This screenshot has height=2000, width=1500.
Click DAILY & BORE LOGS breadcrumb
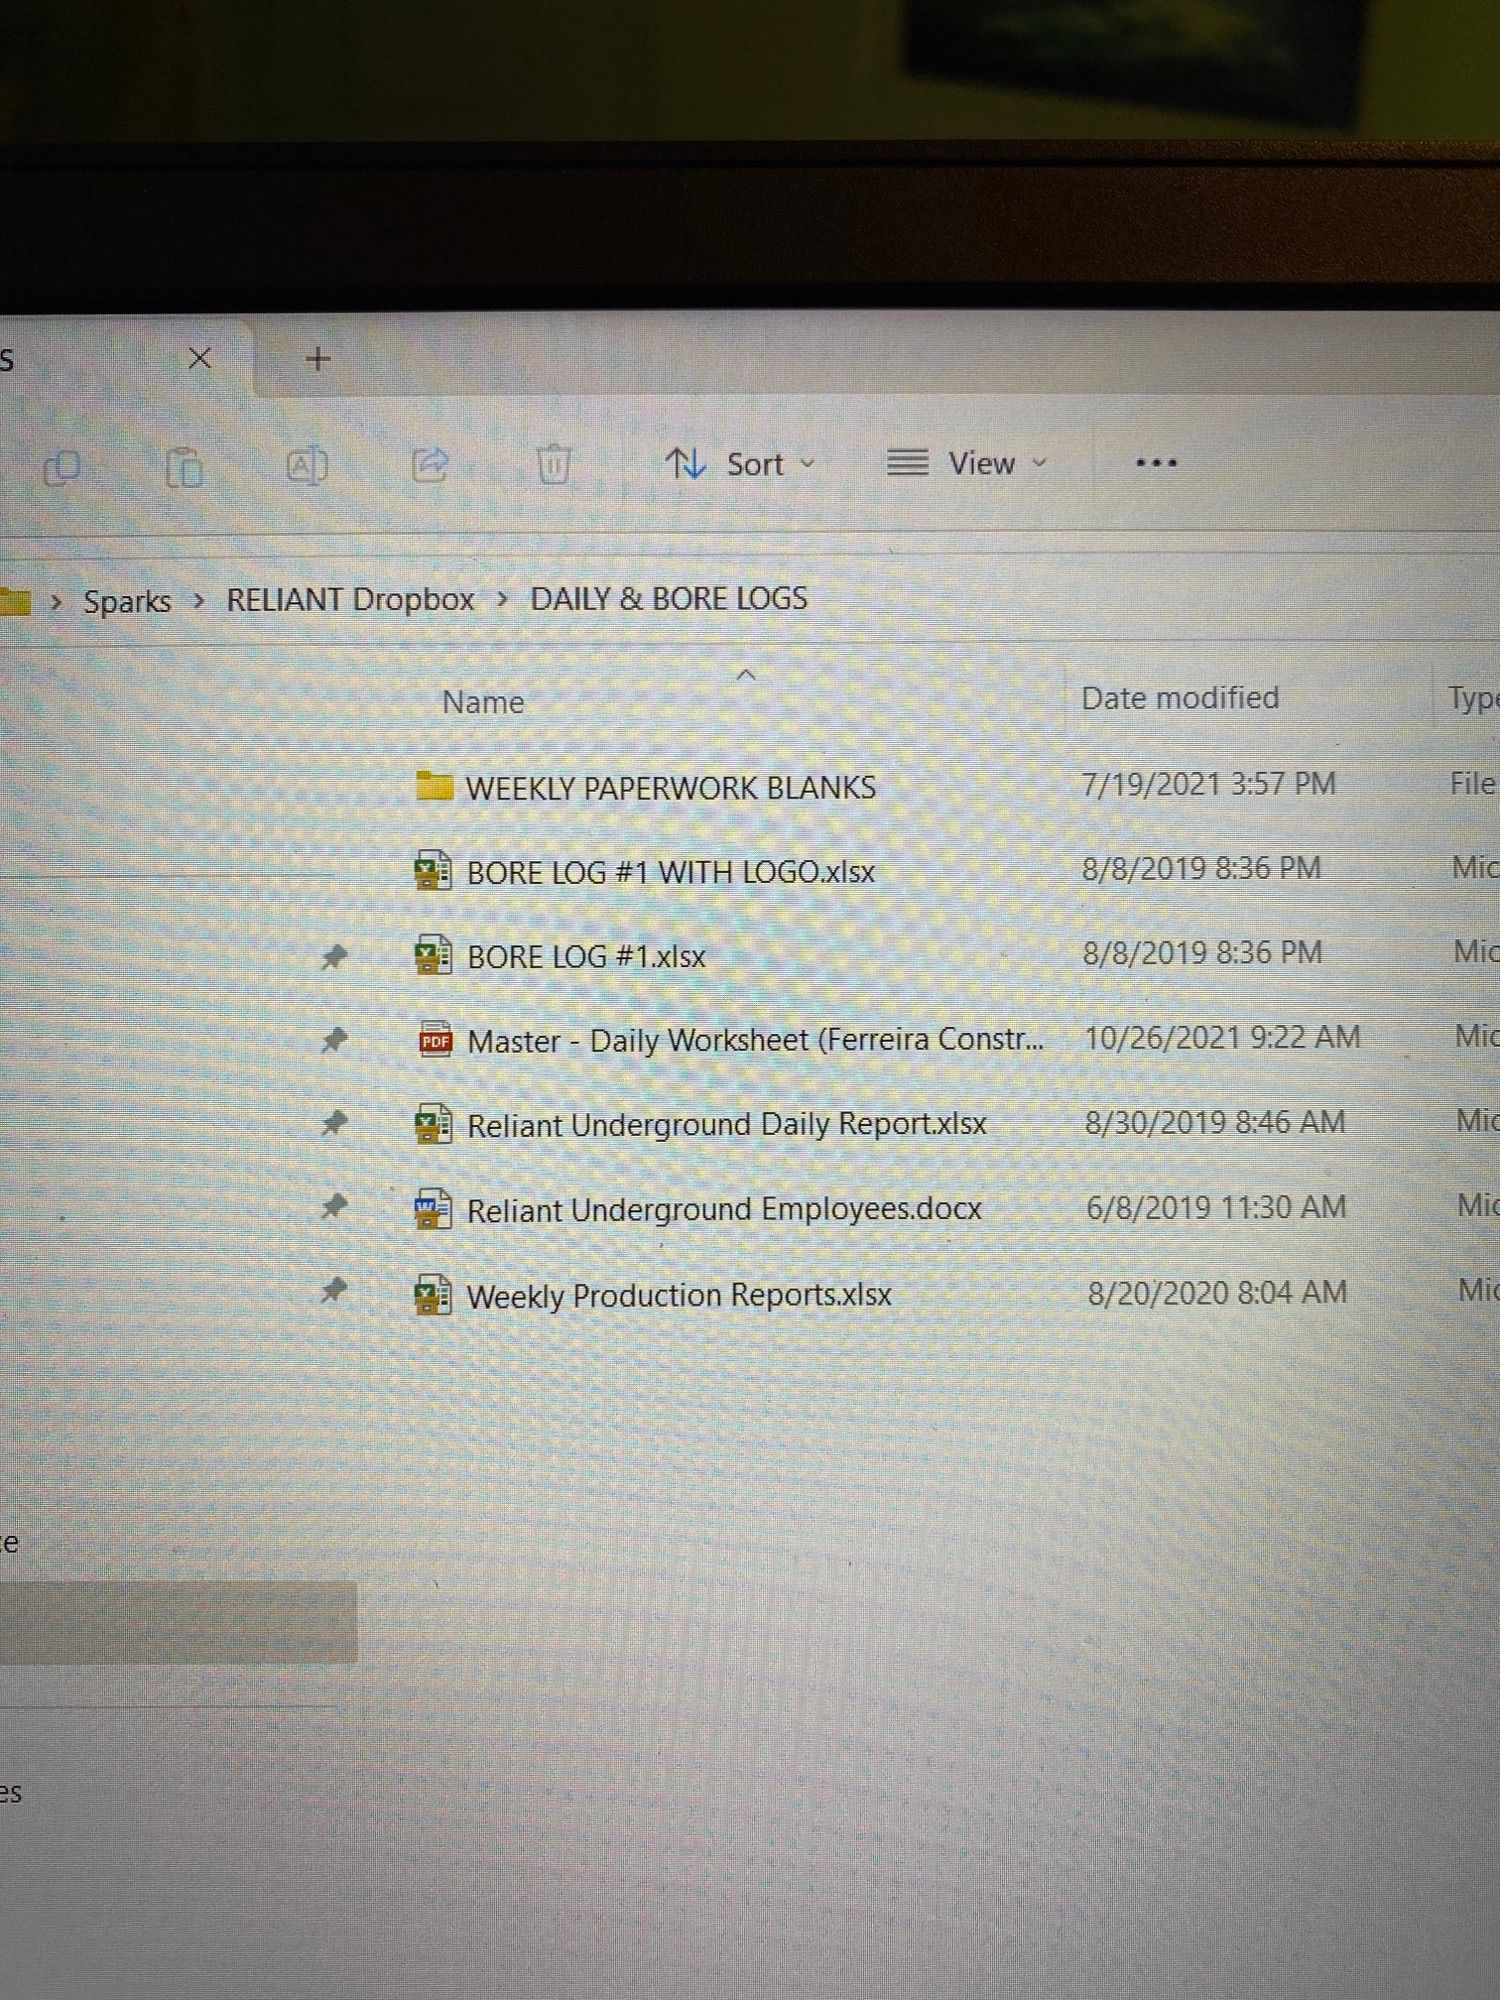668,599
